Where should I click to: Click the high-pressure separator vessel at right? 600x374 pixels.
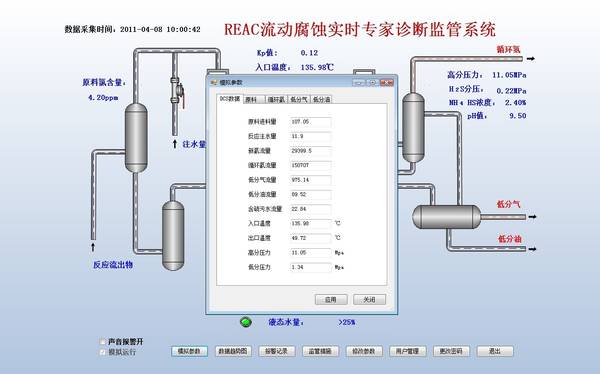413,128
